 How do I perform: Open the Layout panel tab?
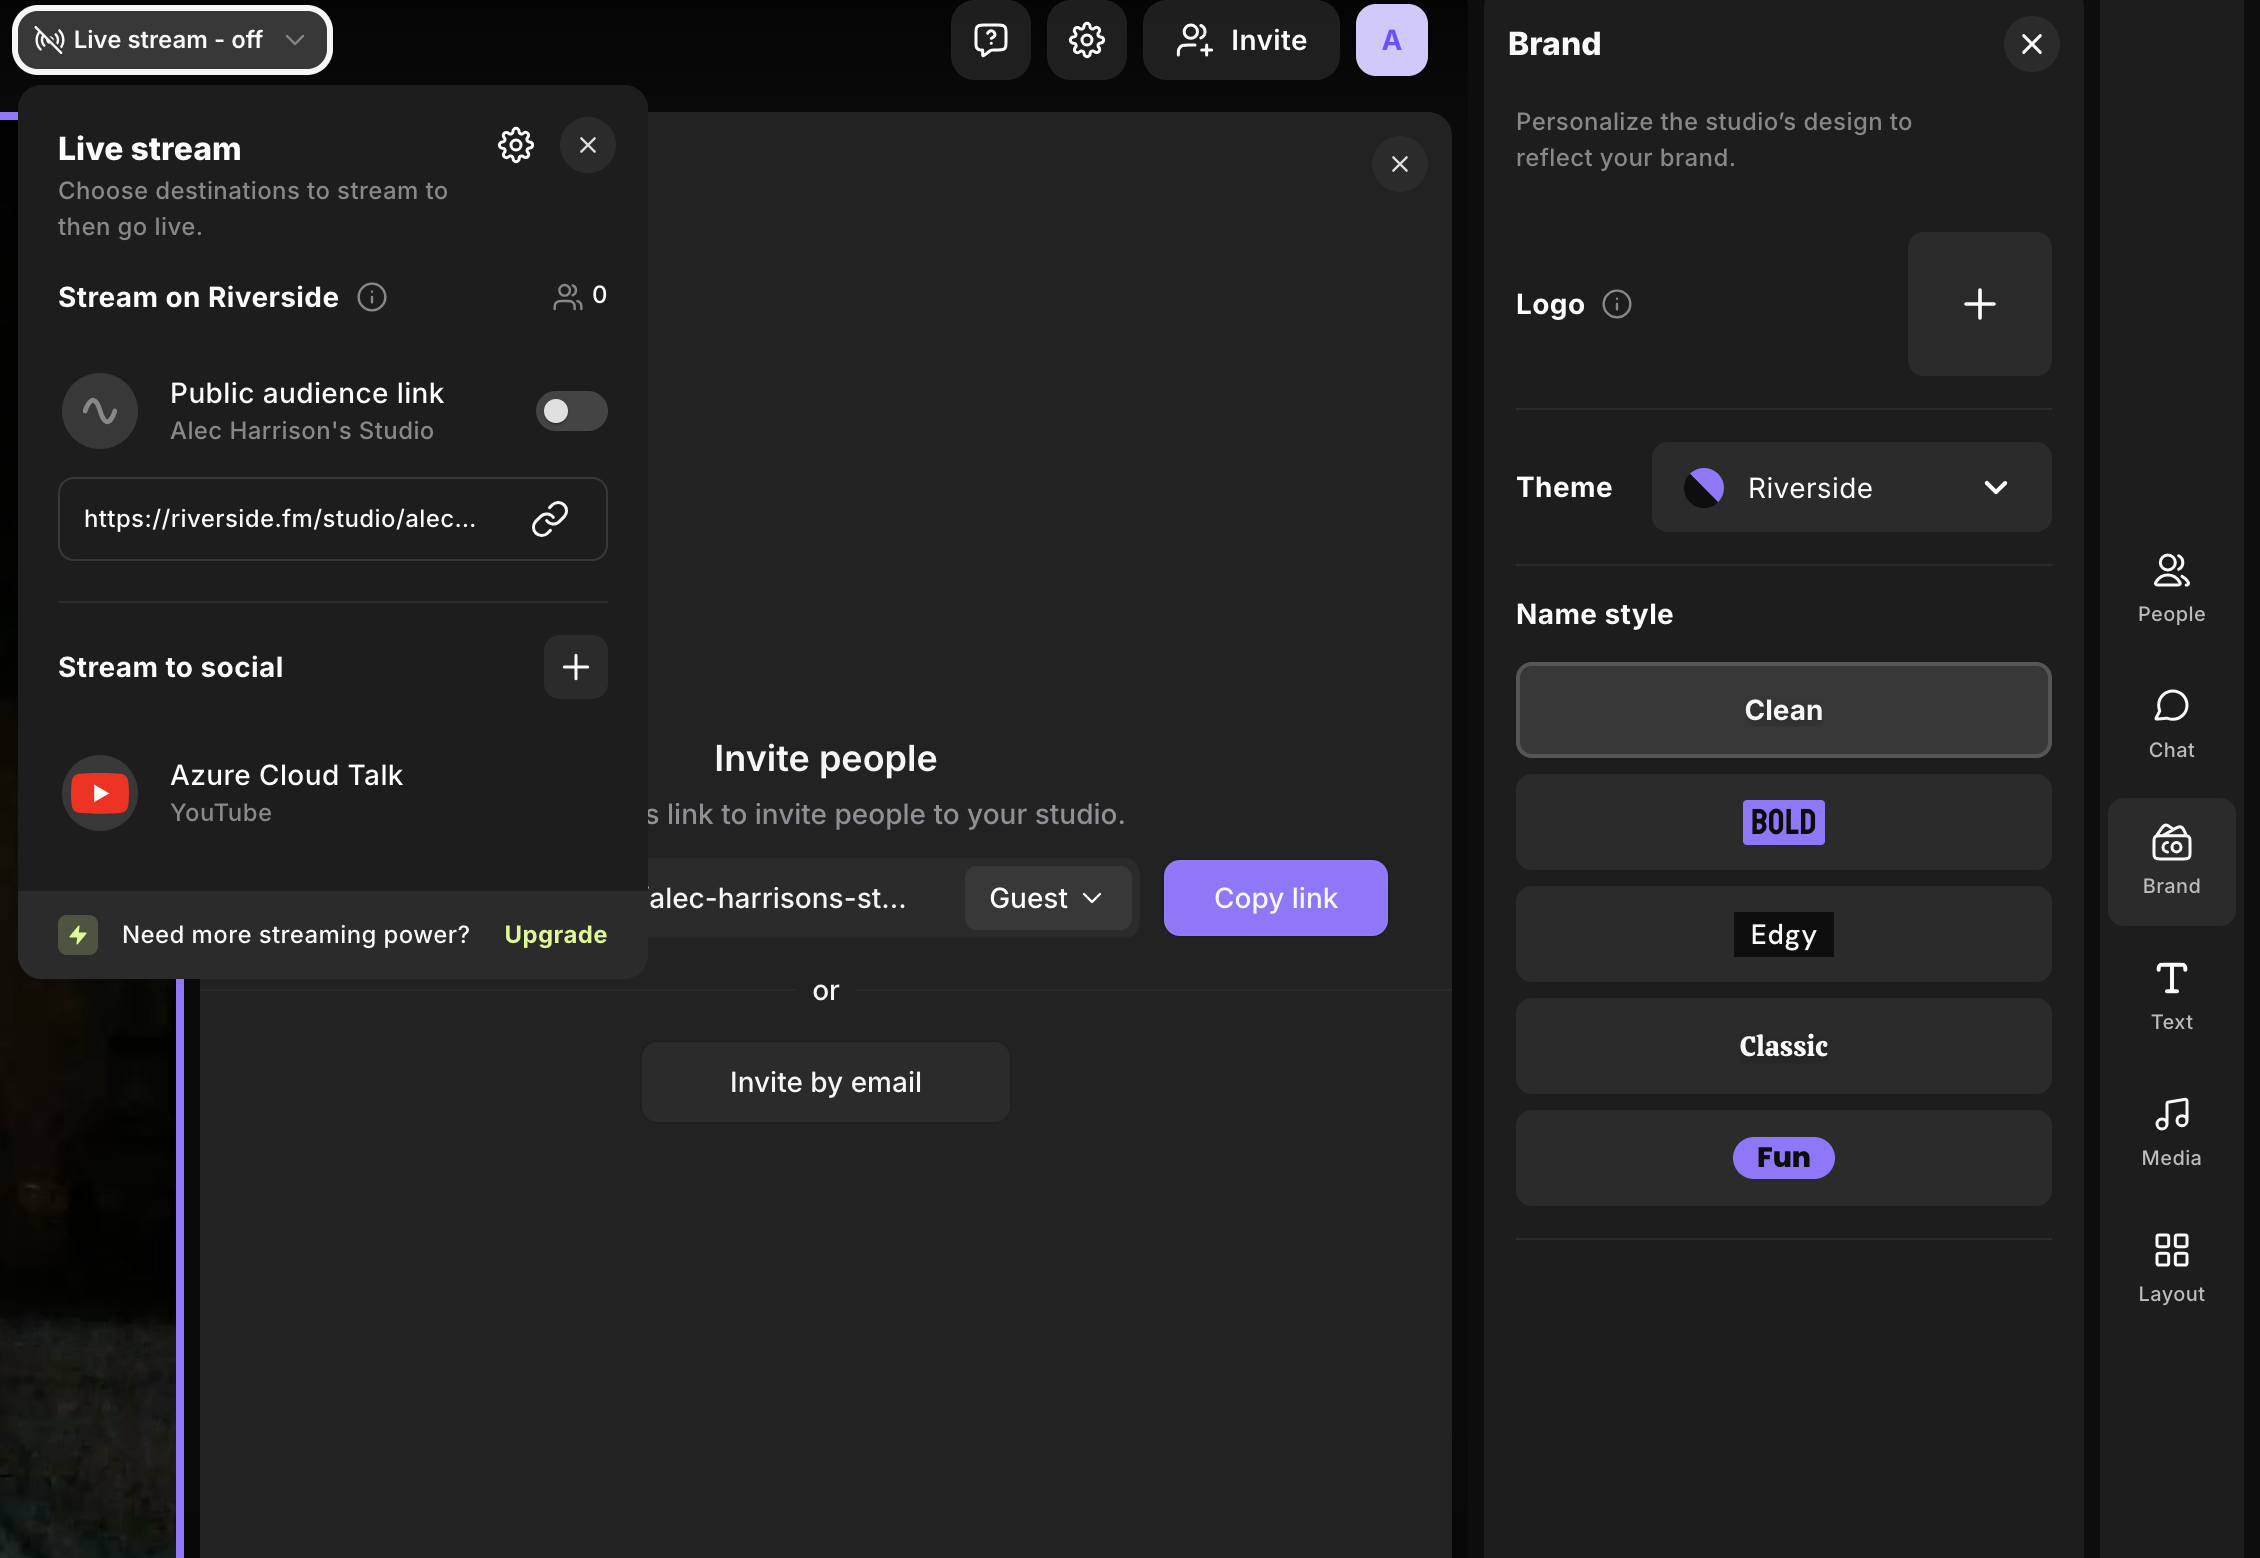(x=2171, y=1268)
